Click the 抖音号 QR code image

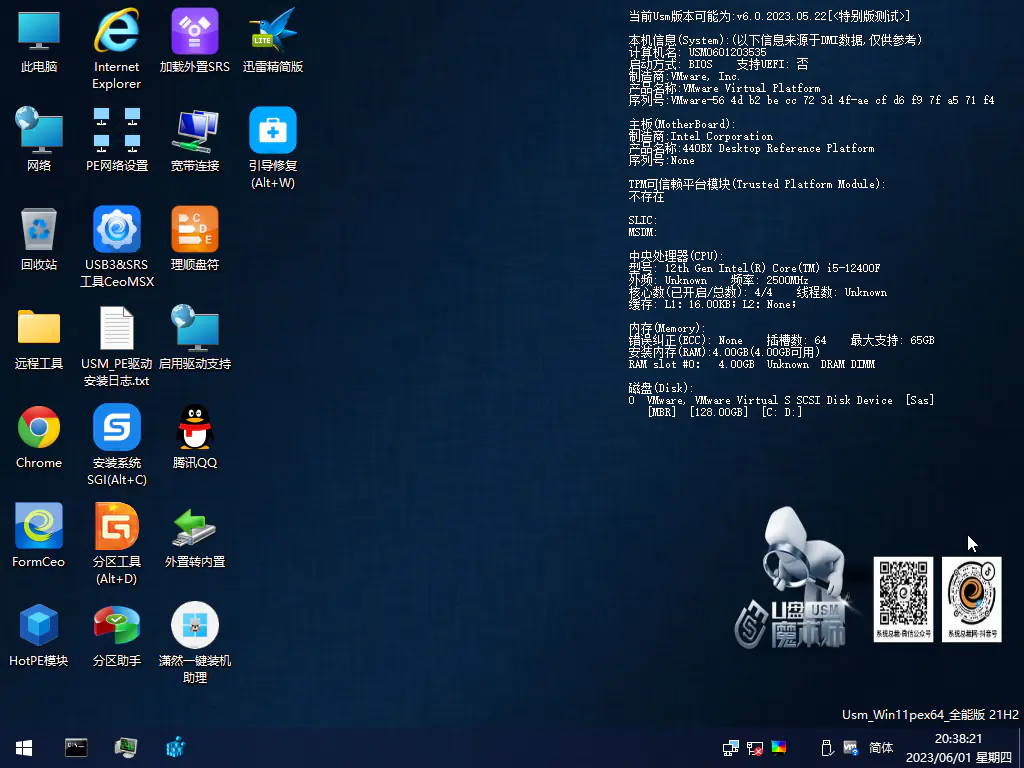pyautogui.click(x=971, y=598)
